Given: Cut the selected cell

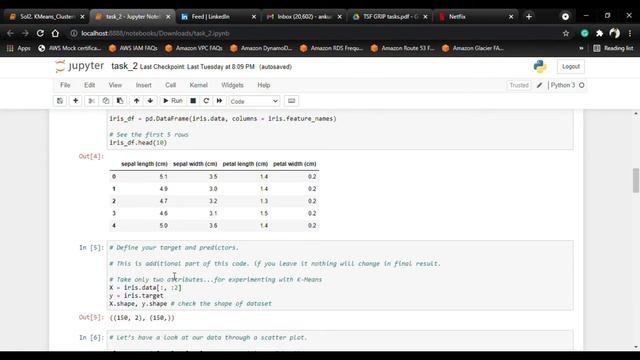Looking at the screenshot, I should [x=91, y=101].
